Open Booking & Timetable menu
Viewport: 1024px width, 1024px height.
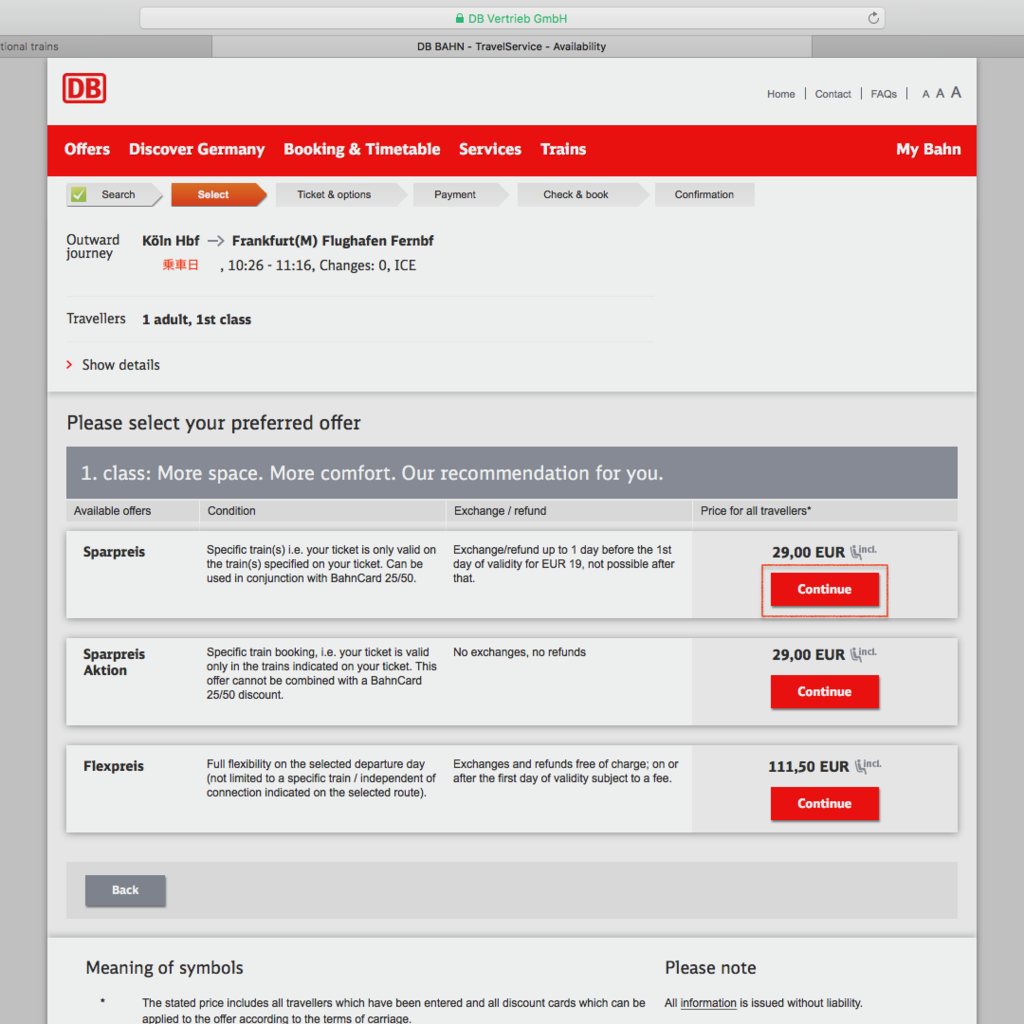click(362, 149)
